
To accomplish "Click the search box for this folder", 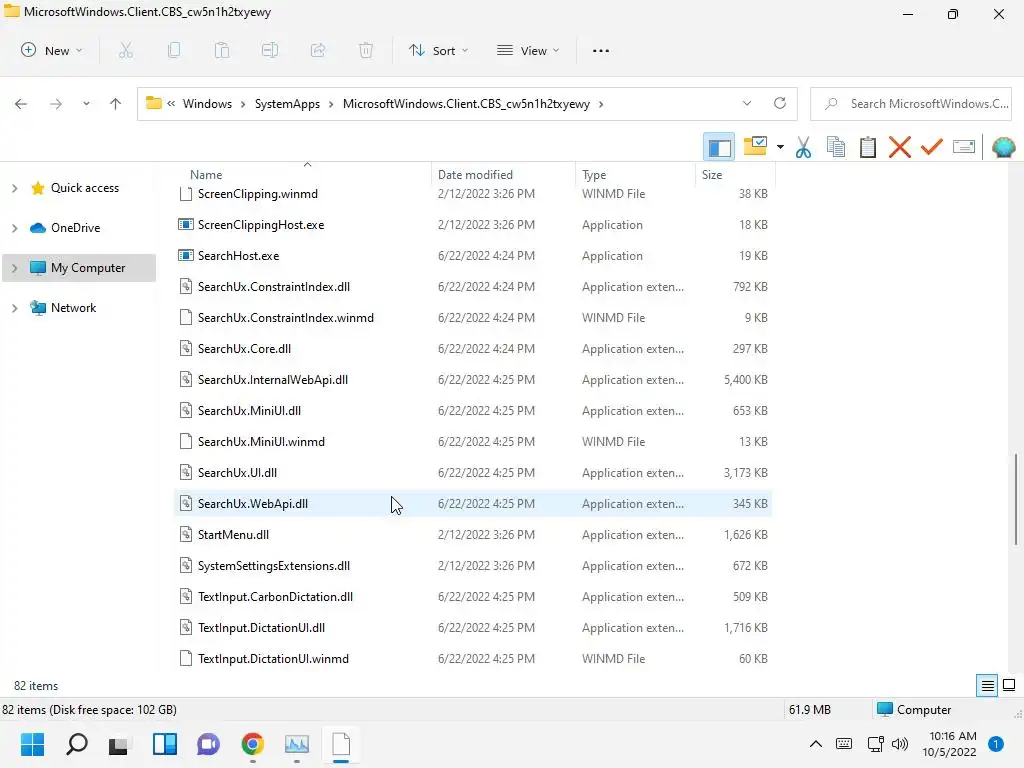I will (x=911, y=104).
